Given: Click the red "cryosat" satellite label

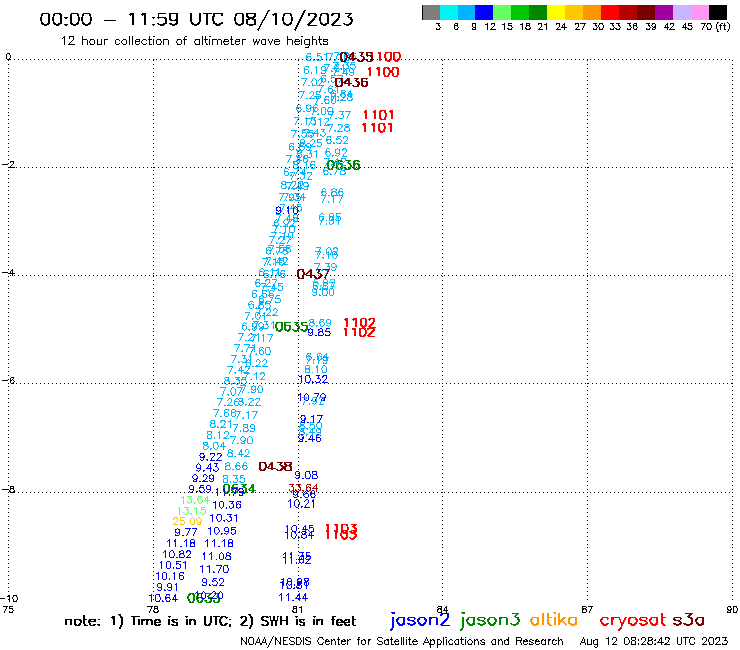Looking at the screenshot, I should [x=633, y=620].
